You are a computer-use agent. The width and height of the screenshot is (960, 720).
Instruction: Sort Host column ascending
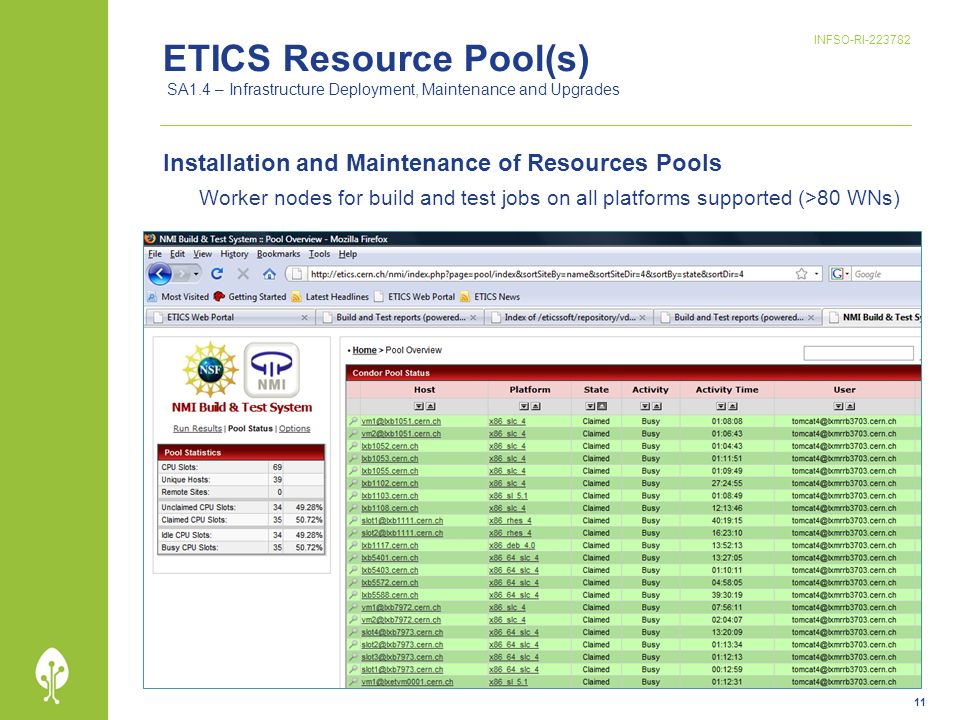pos(430,407)
